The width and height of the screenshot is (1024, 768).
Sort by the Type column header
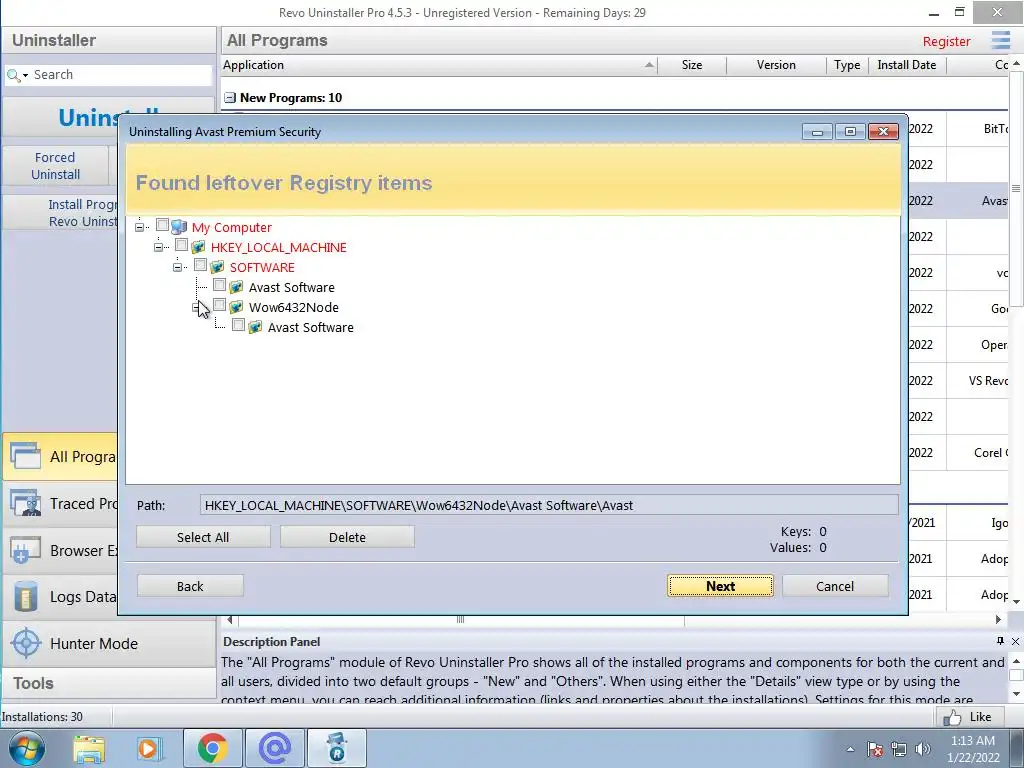coord(847,65)
